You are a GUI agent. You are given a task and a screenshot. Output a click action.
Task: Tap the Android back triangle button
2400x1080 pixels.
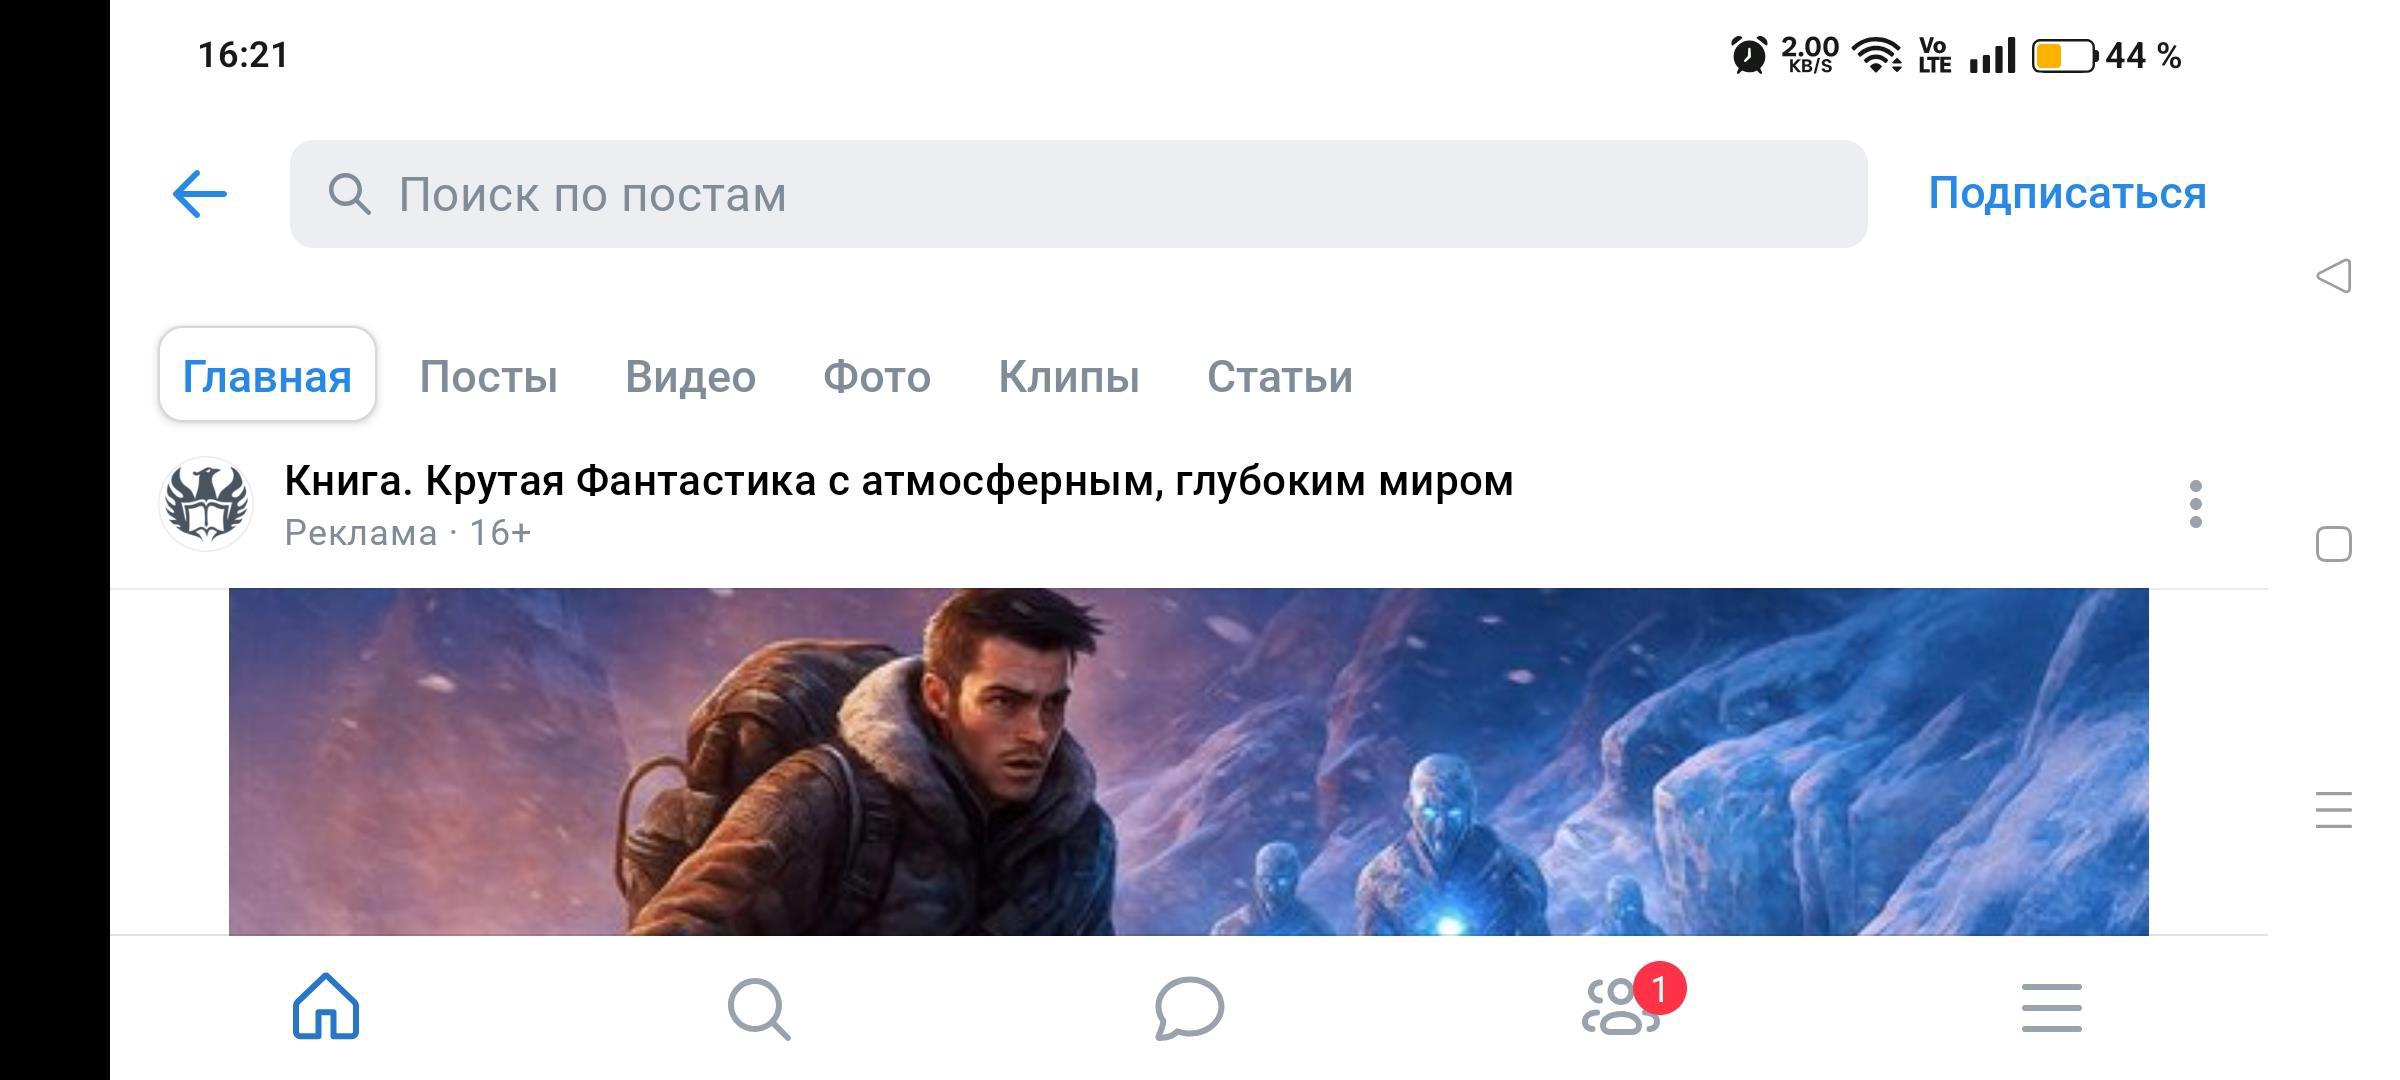(x=2333, y=276)
